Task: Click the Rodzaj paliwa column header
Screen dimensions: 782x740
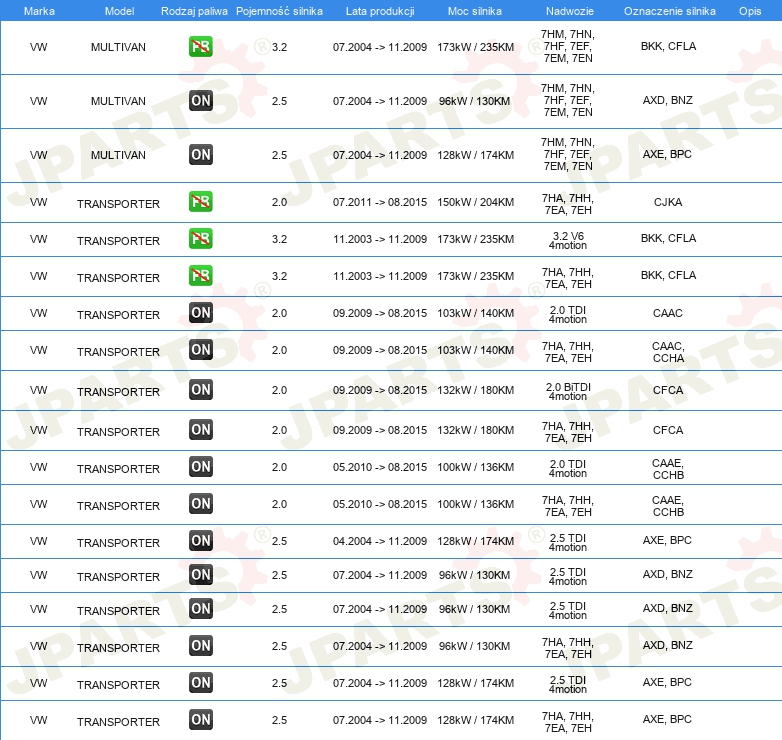Action: pos(194,11)
